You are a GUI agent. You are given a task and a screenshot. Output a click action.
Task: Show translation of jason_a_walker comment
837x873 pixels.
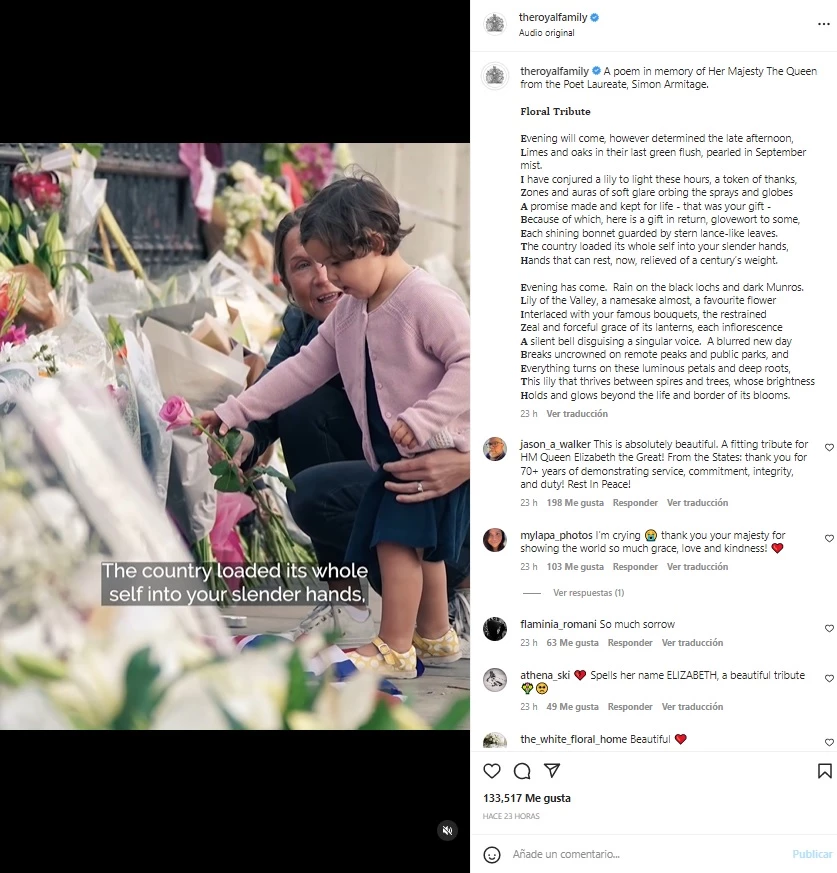click(697, 503)
